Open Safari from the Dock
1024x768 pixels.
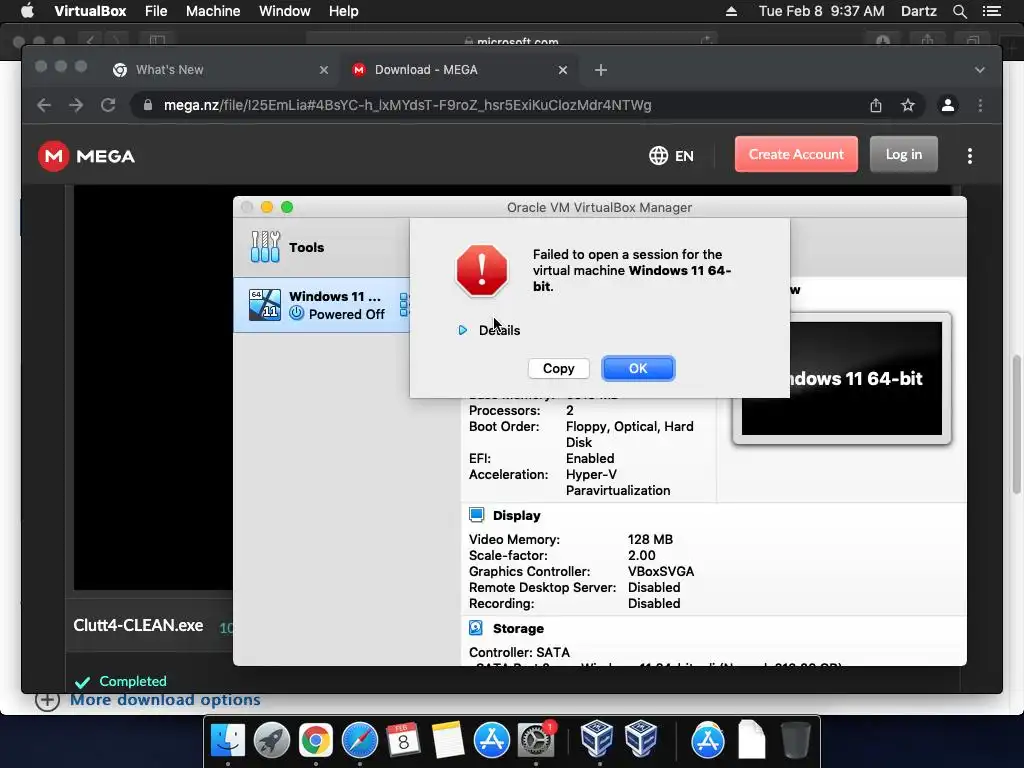(x=360, y=740)
